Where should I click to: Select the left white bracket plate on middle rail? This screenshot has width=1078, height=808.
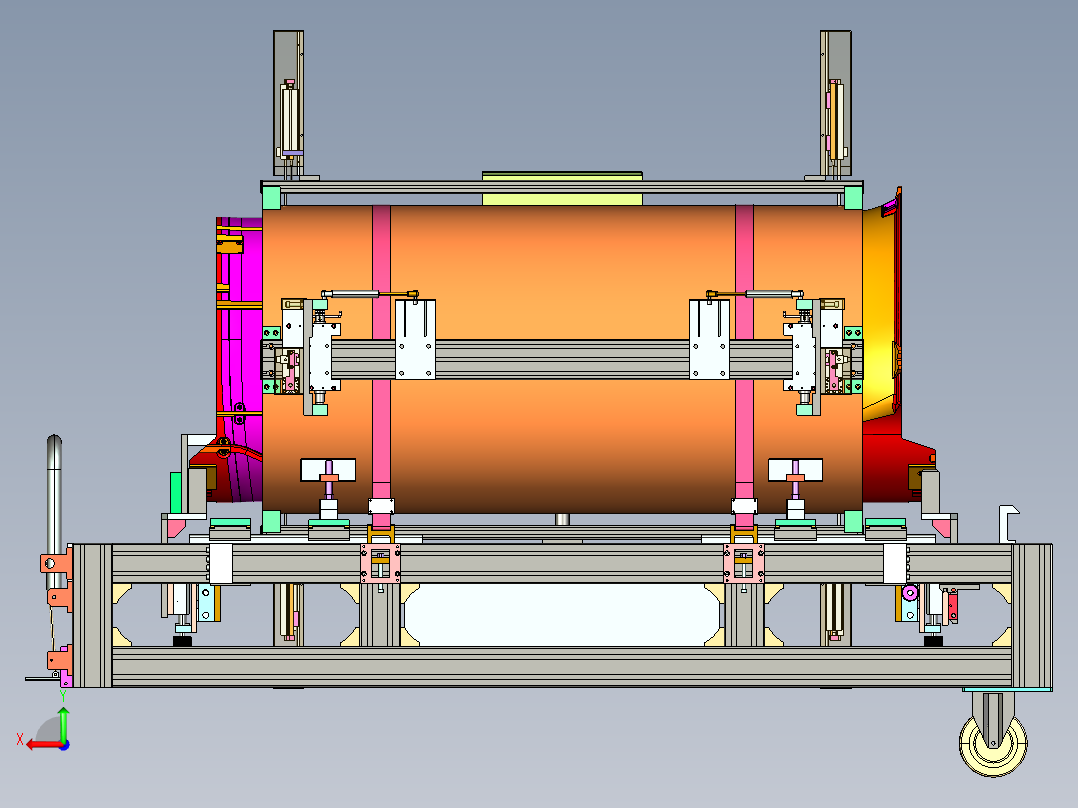[x=415, y=339]
